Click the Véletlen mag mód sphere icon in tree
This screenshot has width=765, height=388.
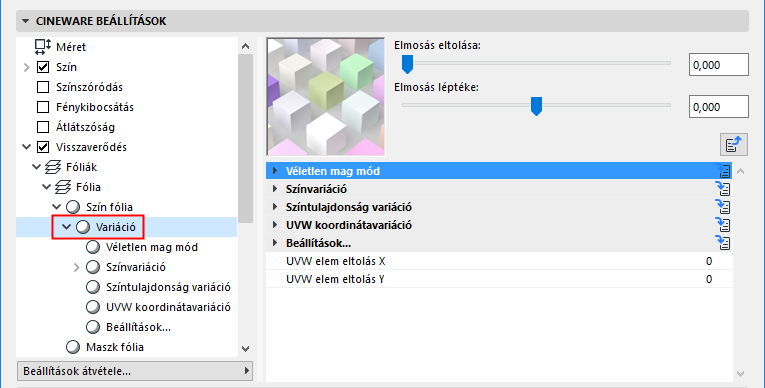click(x=93, y=247)
